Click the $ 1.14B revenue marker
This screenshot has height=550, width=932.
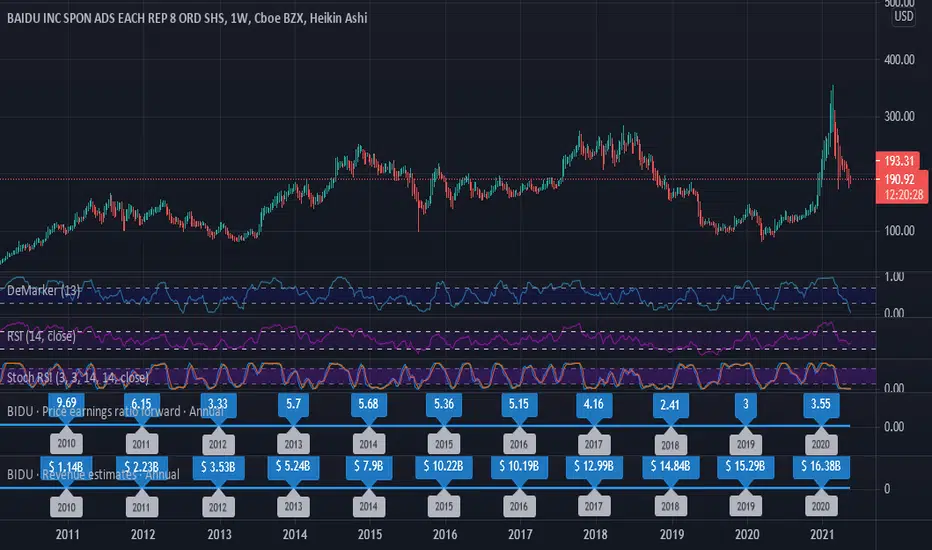pos(66,467)
